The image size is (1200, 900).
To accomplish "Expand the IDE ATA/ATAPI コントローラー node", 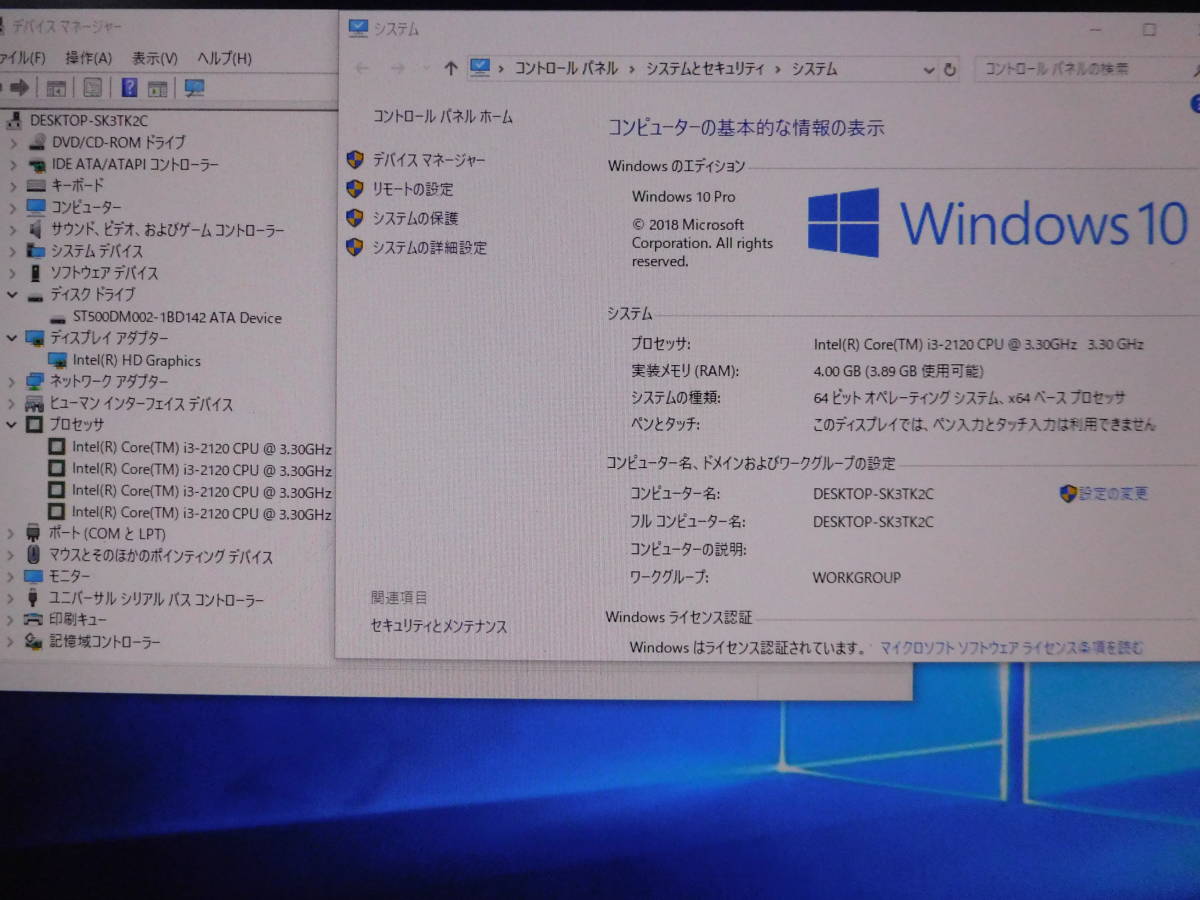I will point(13,164).
